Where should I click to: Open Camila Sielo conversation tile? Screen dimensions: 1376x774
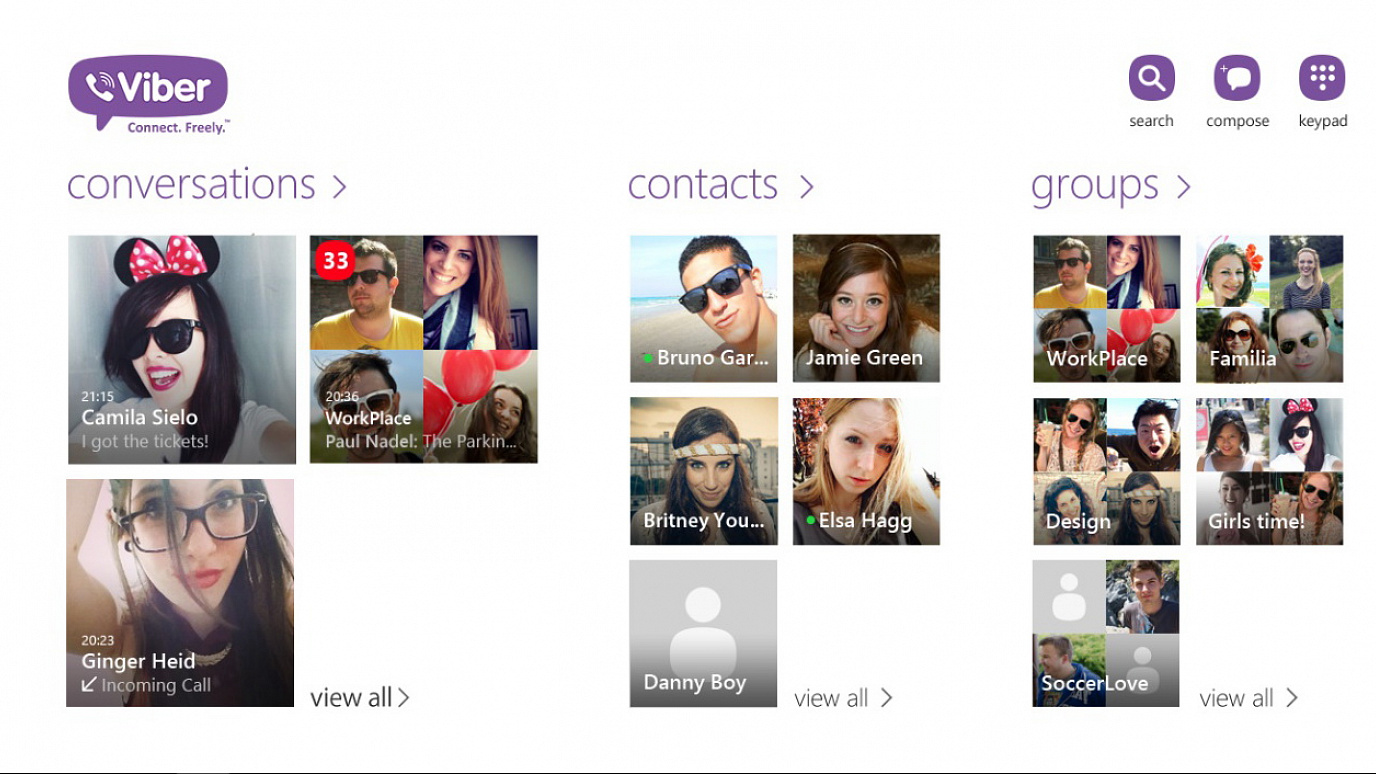click(x=182, y=349)
